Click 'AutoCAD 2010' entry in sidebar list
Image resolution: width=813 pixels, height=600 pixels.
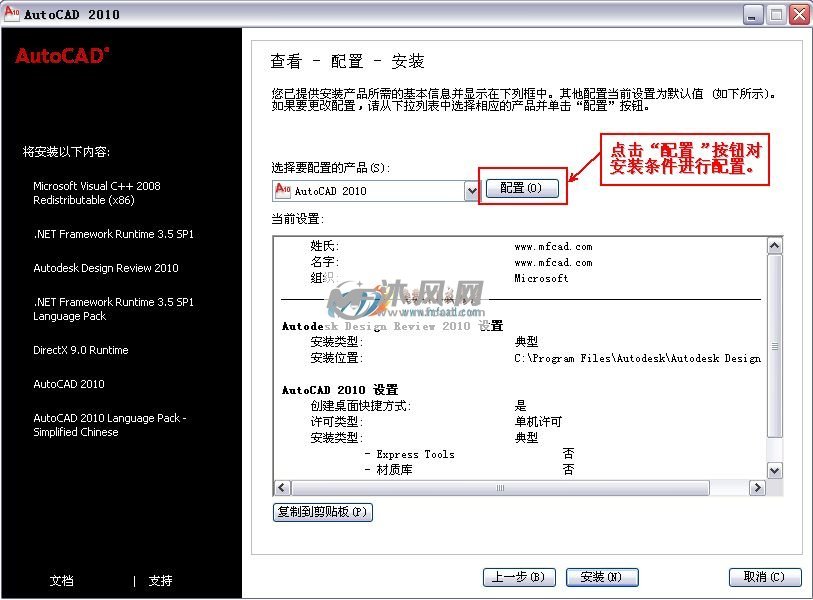click(69, 384)
